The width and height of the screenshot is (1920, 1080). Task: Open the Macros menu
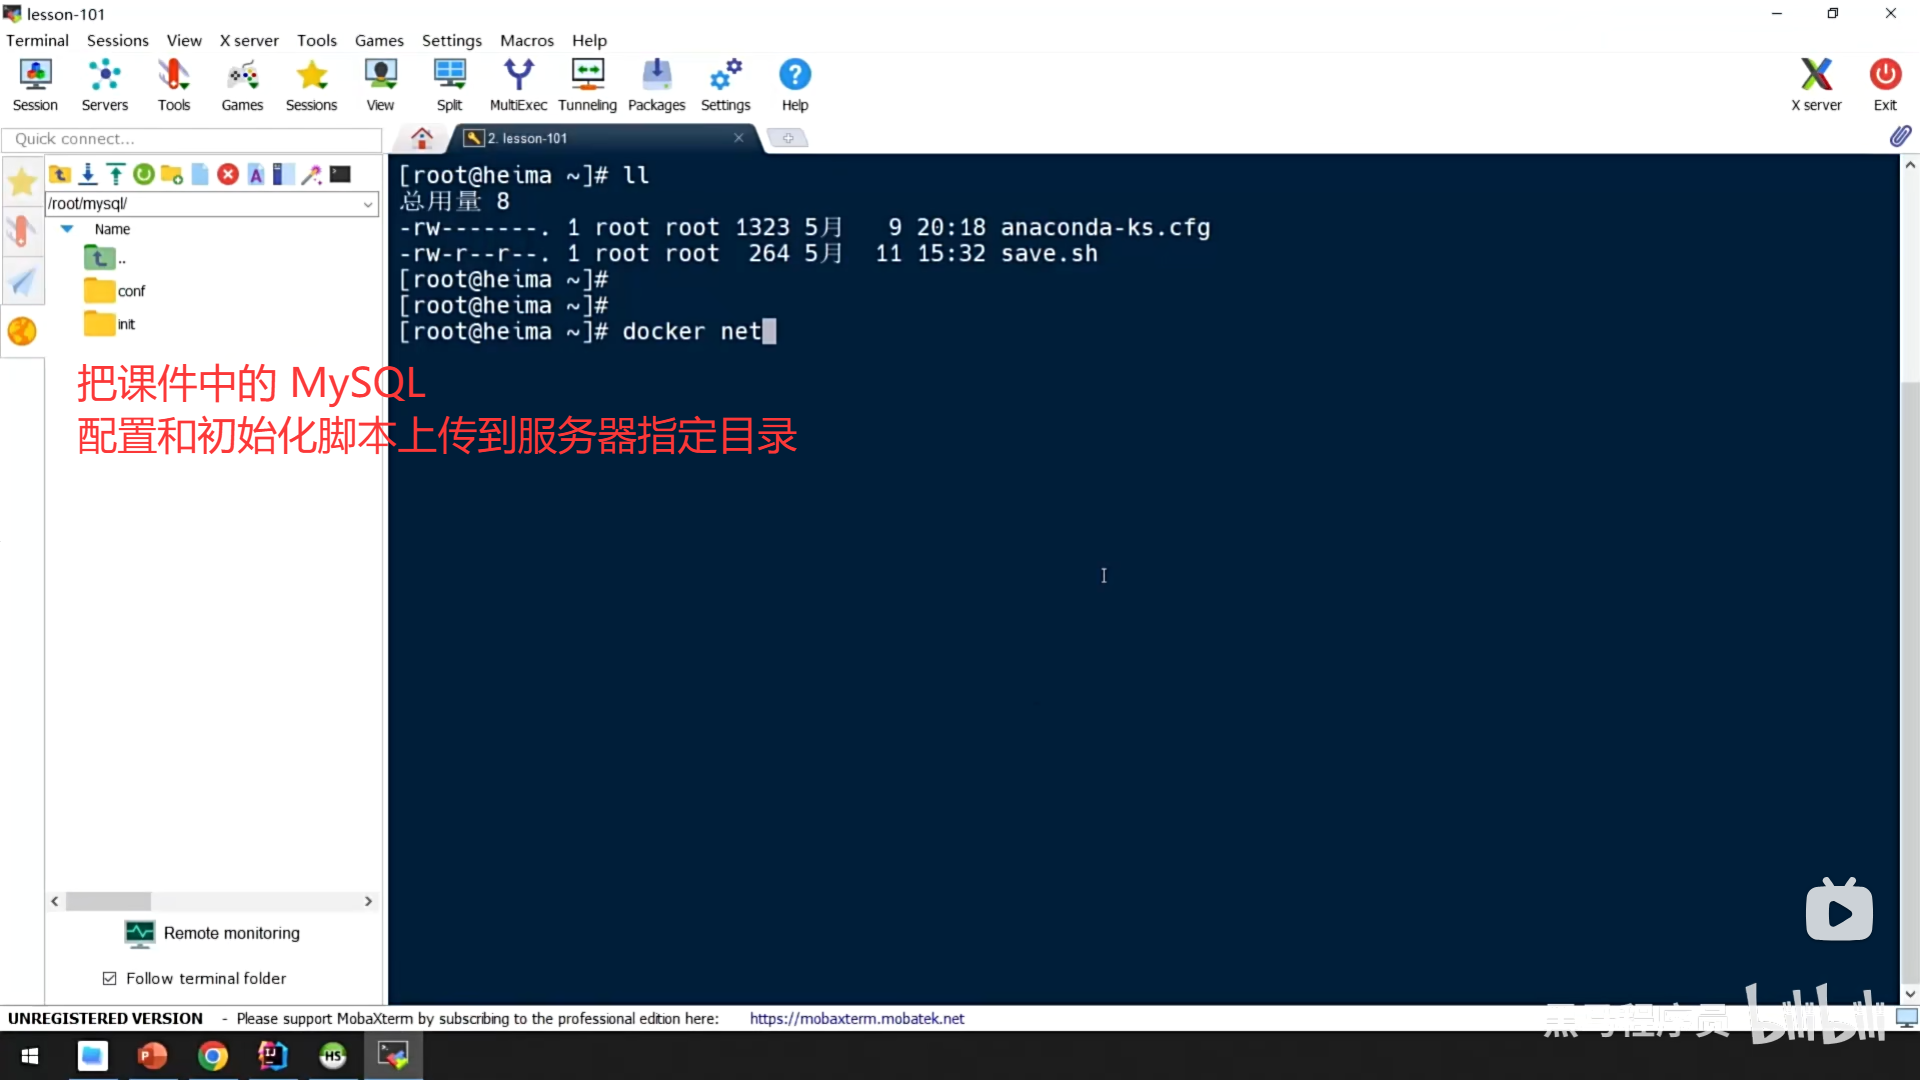click(526, 40)
